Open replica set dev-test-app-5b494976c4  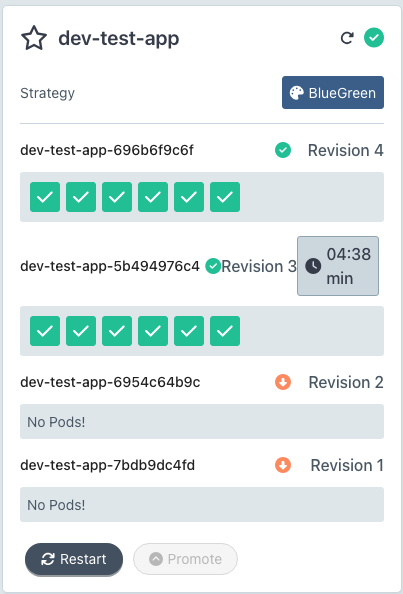pyautogui.click(x=110, y=266)
